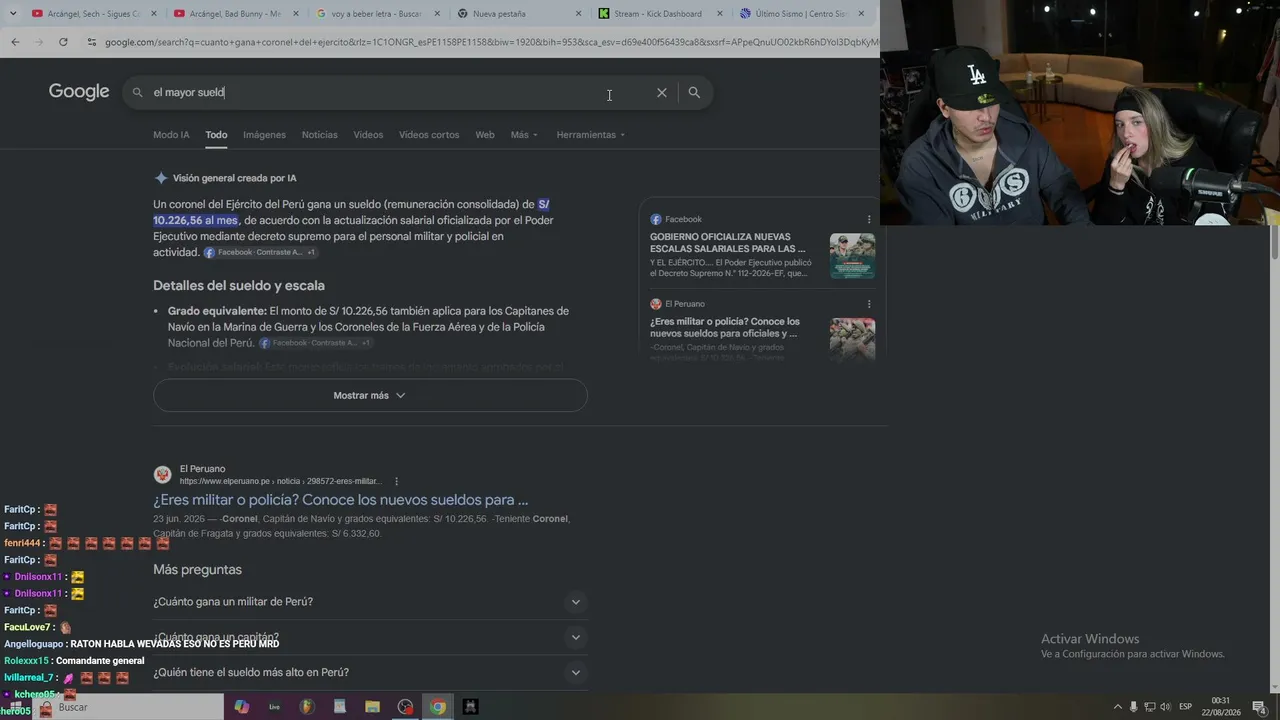Viewport: 1280px width, 720px height.
Task: Close the 'Nueva pestaña' tab
Action: pos(578,14)
